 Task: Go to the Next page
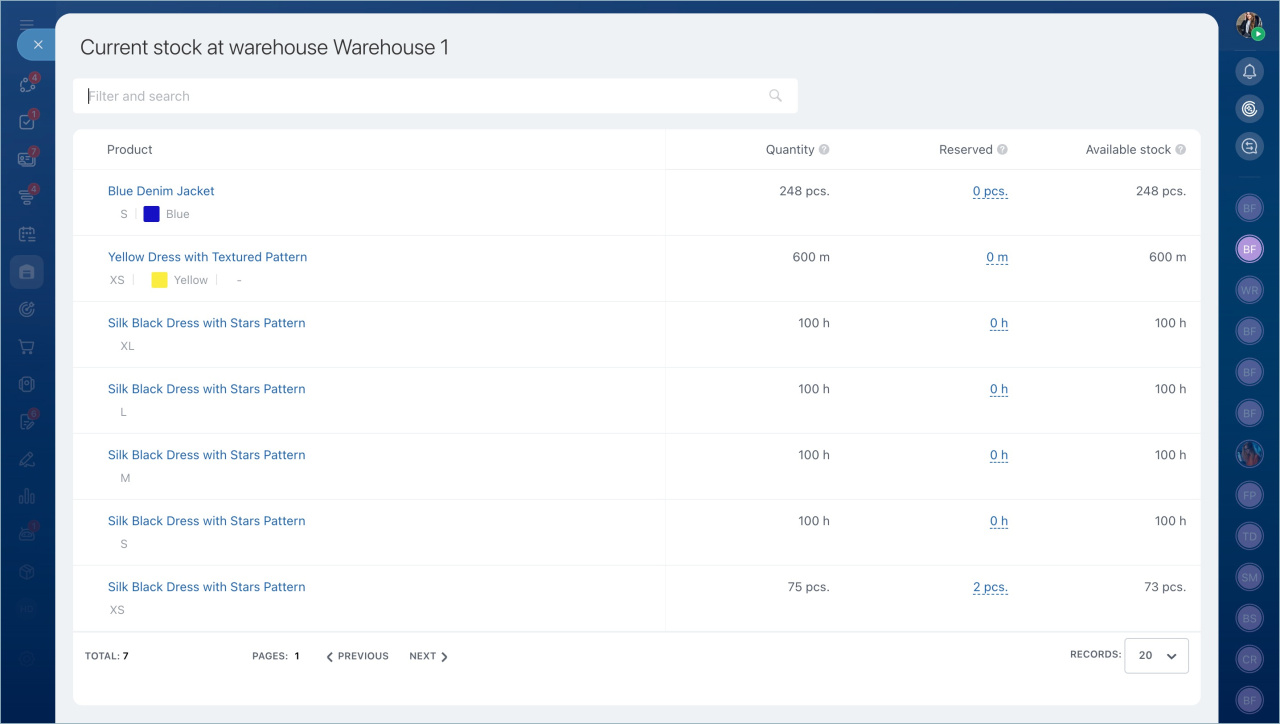coord(428,656)
